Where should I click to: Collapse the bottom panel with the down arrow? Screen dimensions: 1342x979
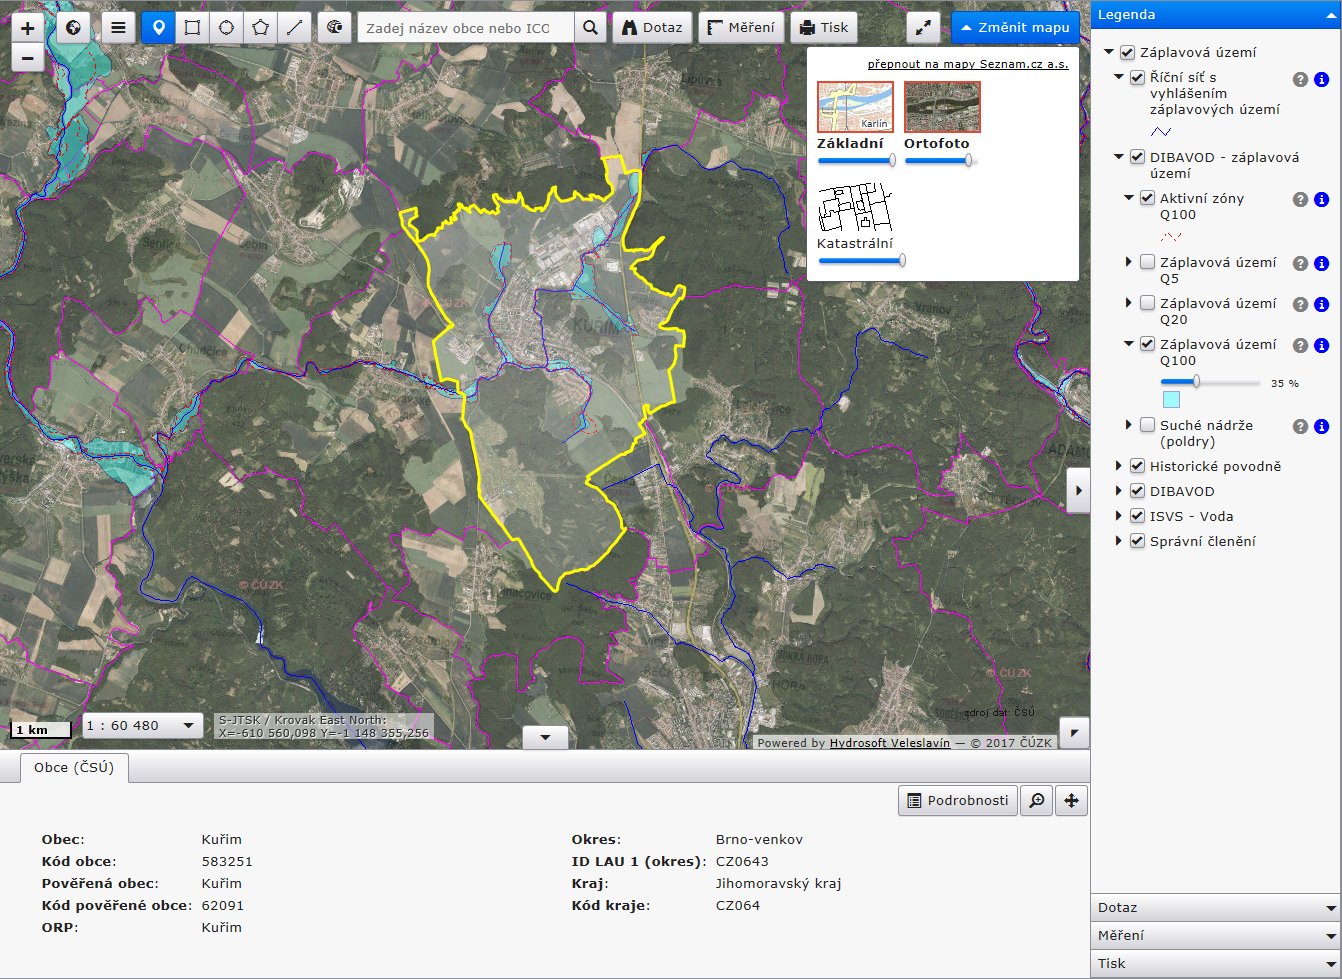click(x=545, y=738)
